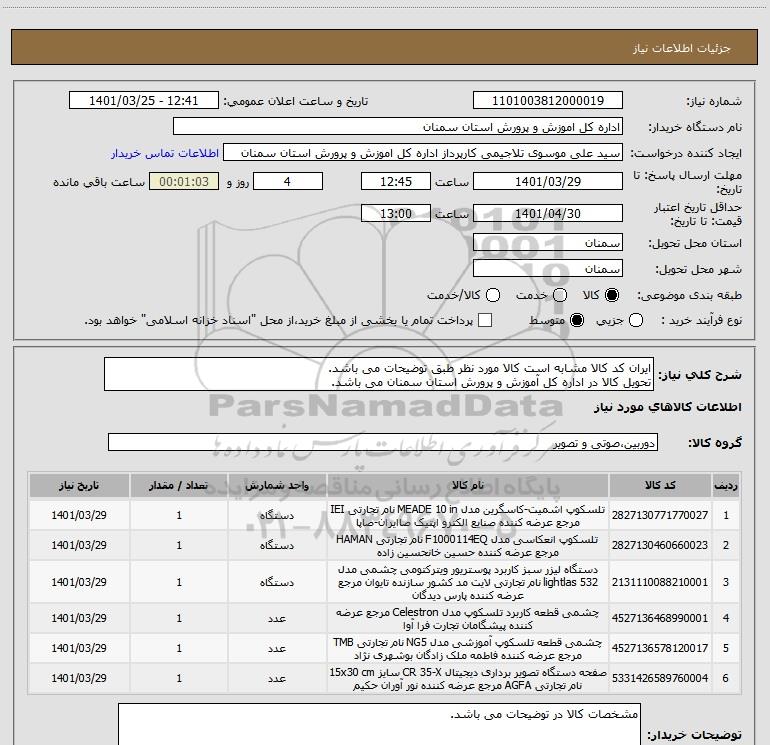
Task: Select the خدمت radio button
Action: pos(560,295)
